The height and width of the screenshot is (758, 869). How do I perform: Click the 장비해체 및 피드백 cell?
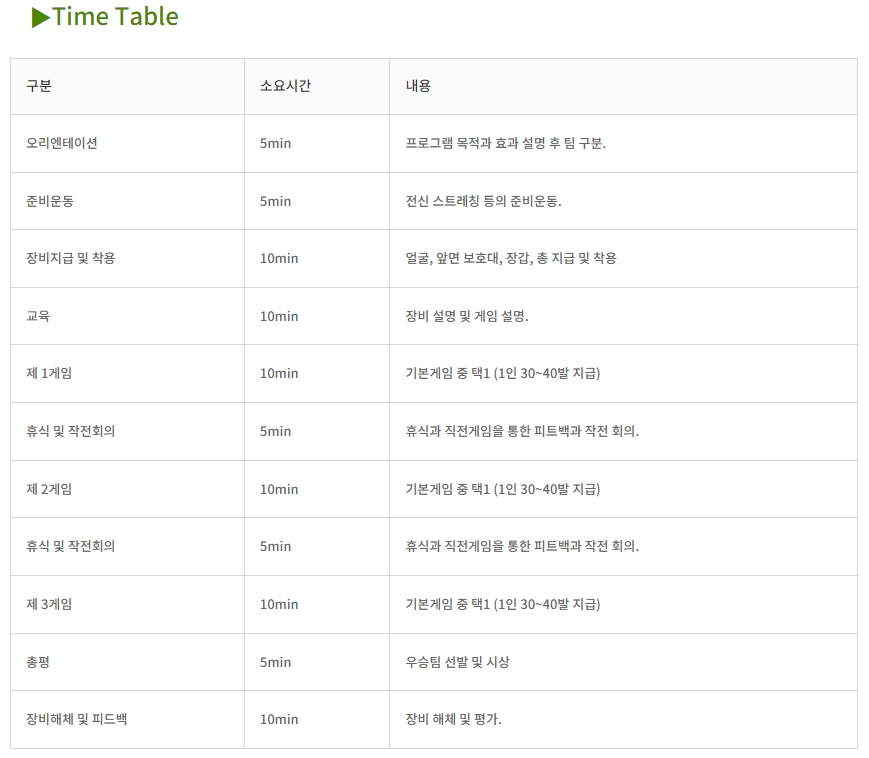click(x=76, y=719)
